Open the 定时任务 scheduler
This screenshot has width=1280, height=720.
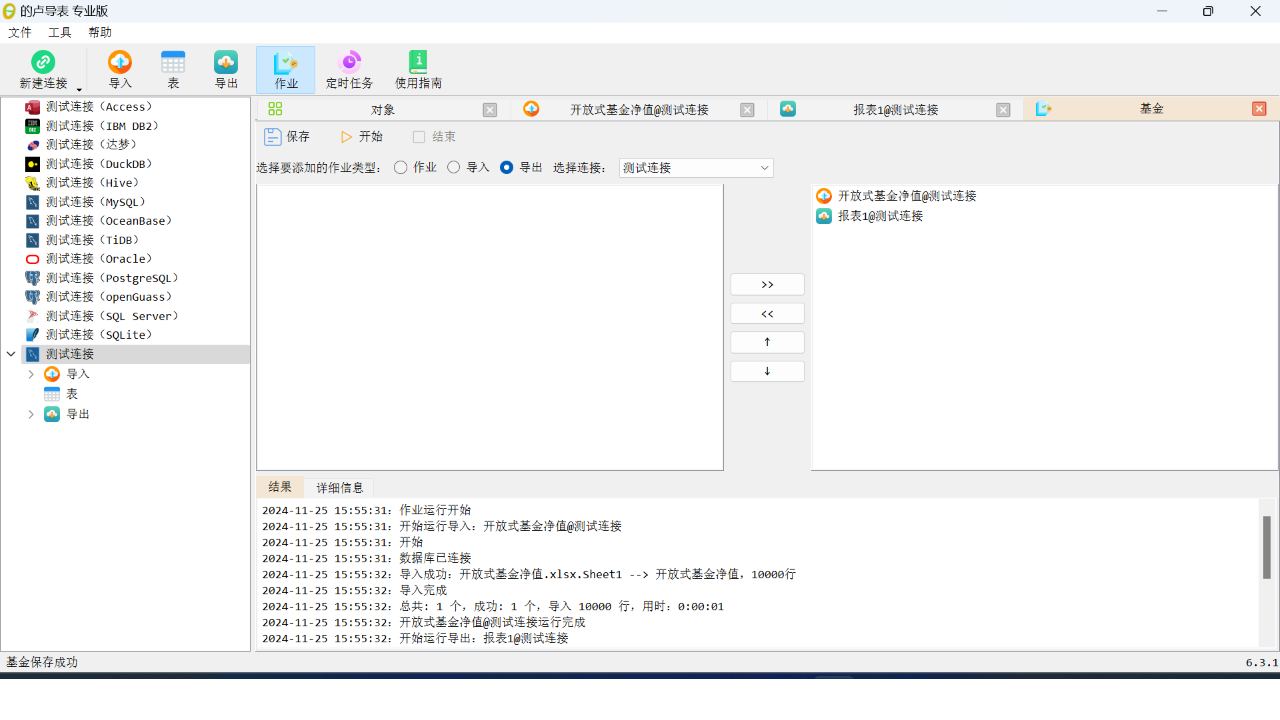(349, 63)
